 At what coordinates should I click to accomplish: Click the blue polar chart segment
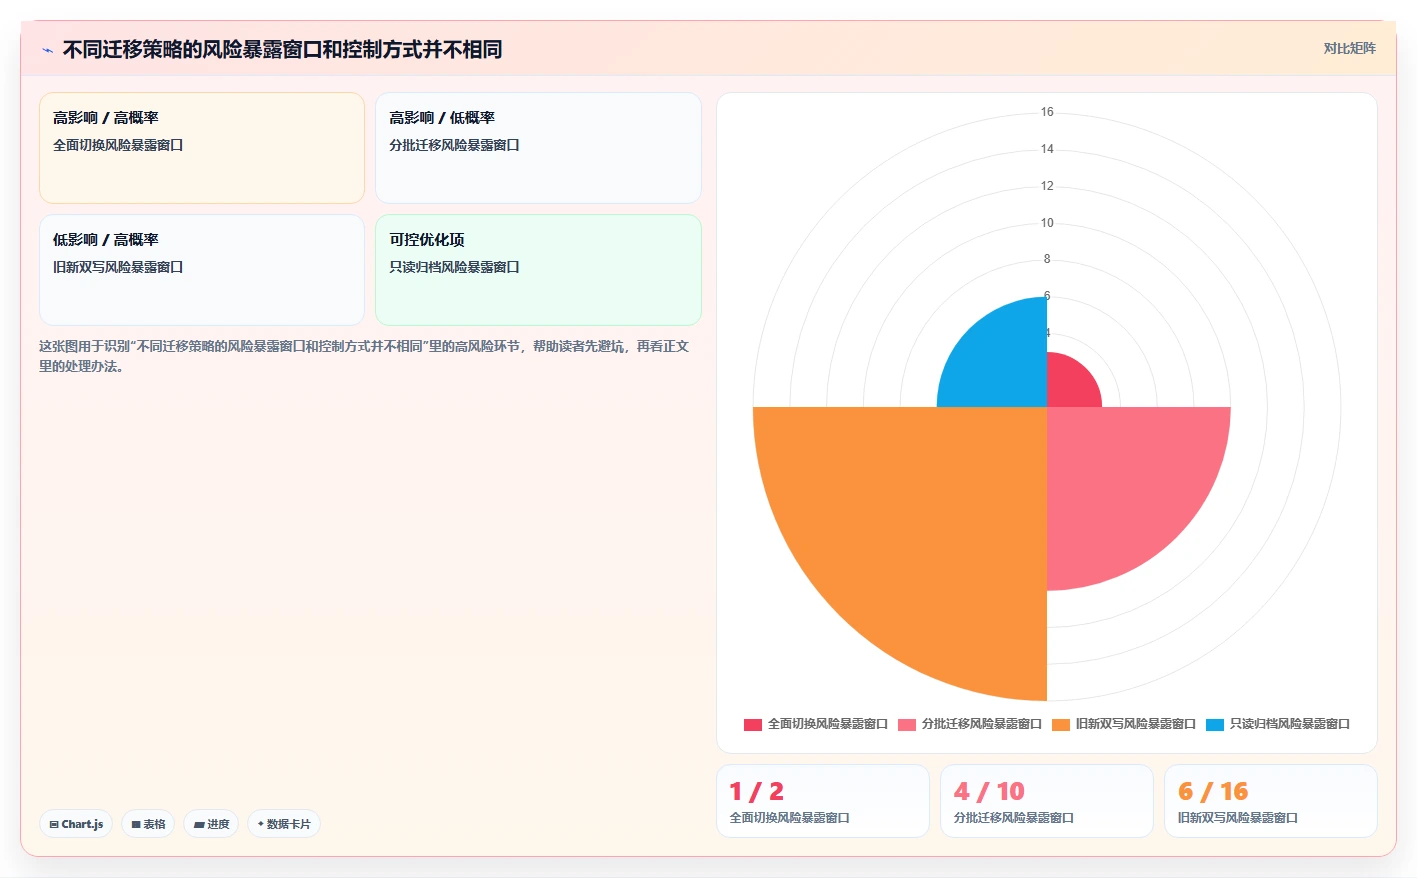point(1000,360)
